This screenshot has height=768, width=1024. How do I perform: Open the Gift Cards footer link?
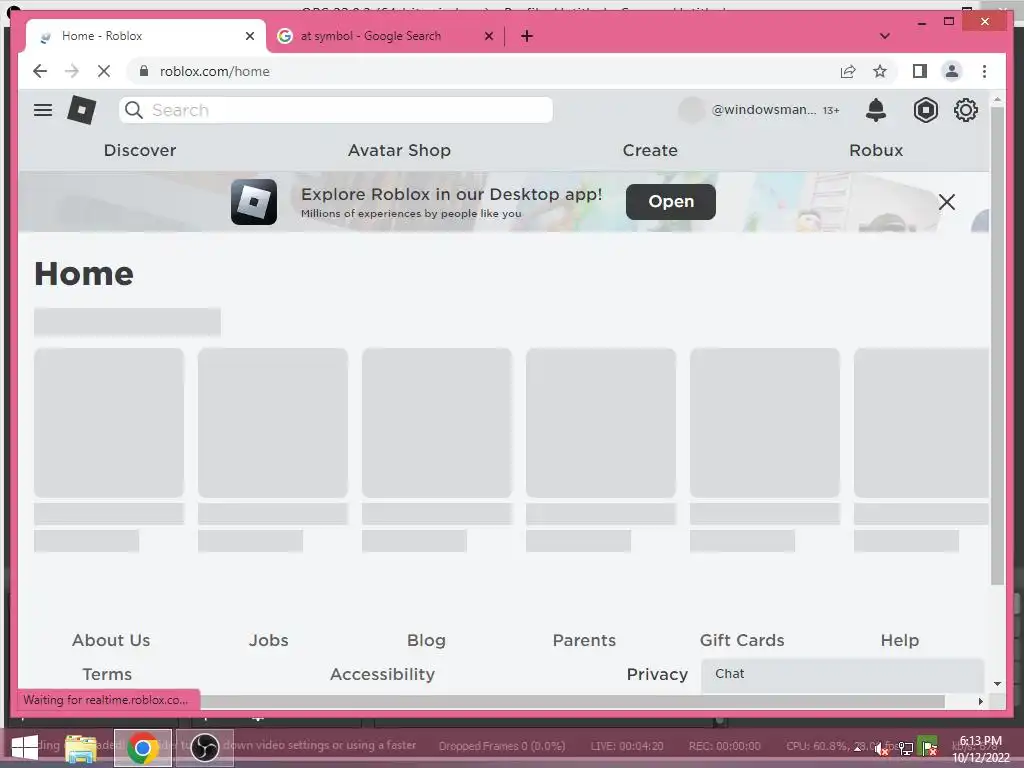pos(742,640)
